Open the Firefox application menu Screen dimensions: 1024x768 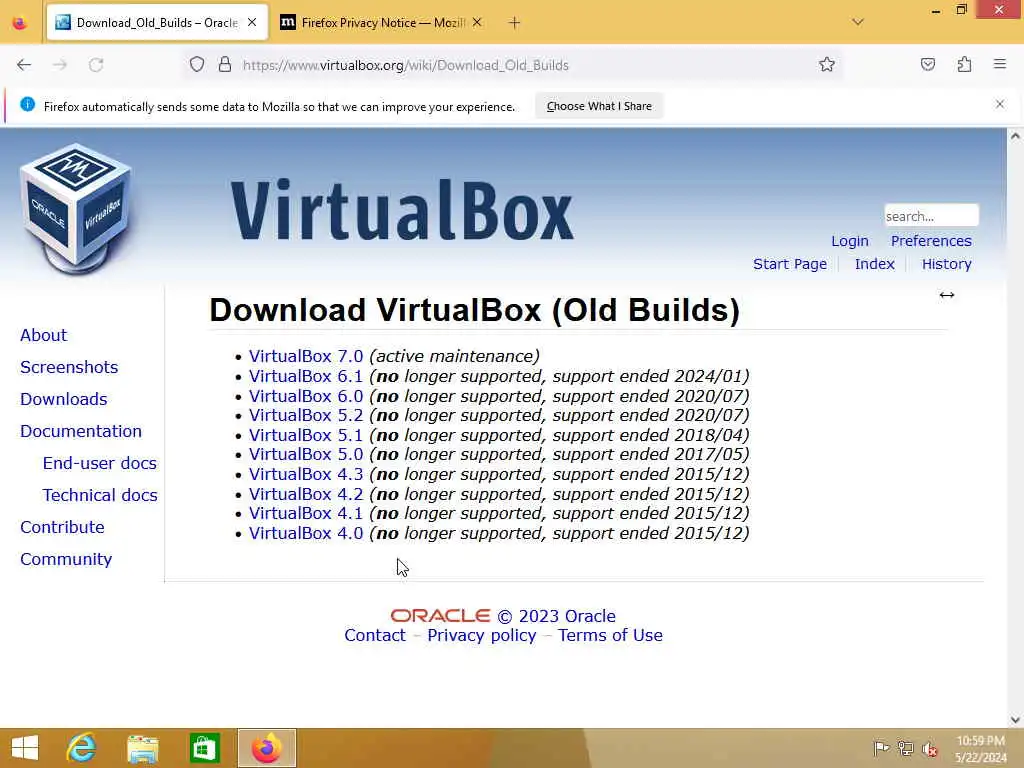(x=1000, y=64)
